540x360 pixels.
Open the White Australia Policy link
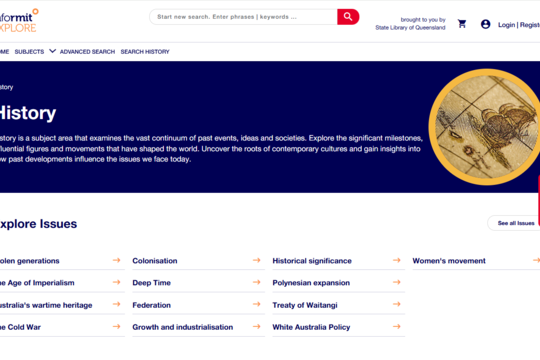[x=311, y=327]
